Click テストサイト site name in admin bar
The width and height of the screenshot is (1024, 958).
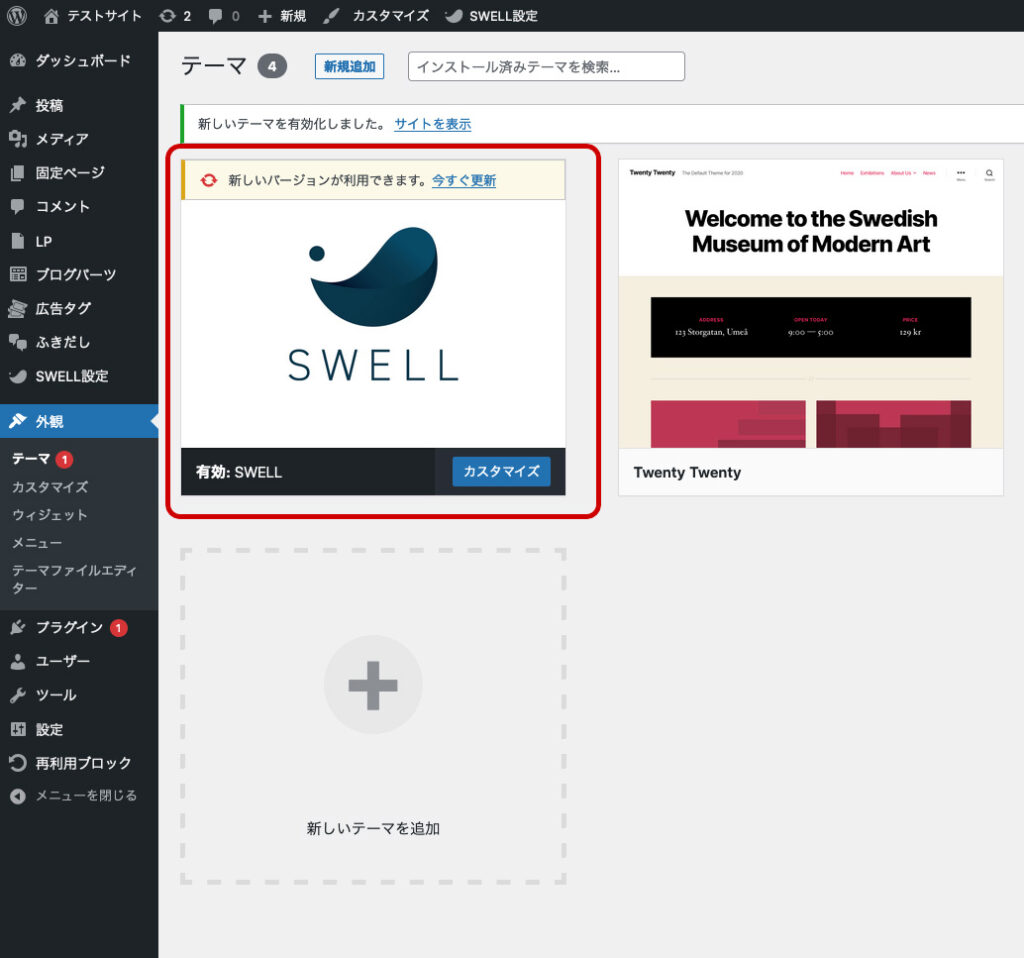pyautogui.click(x=104, y=16)
